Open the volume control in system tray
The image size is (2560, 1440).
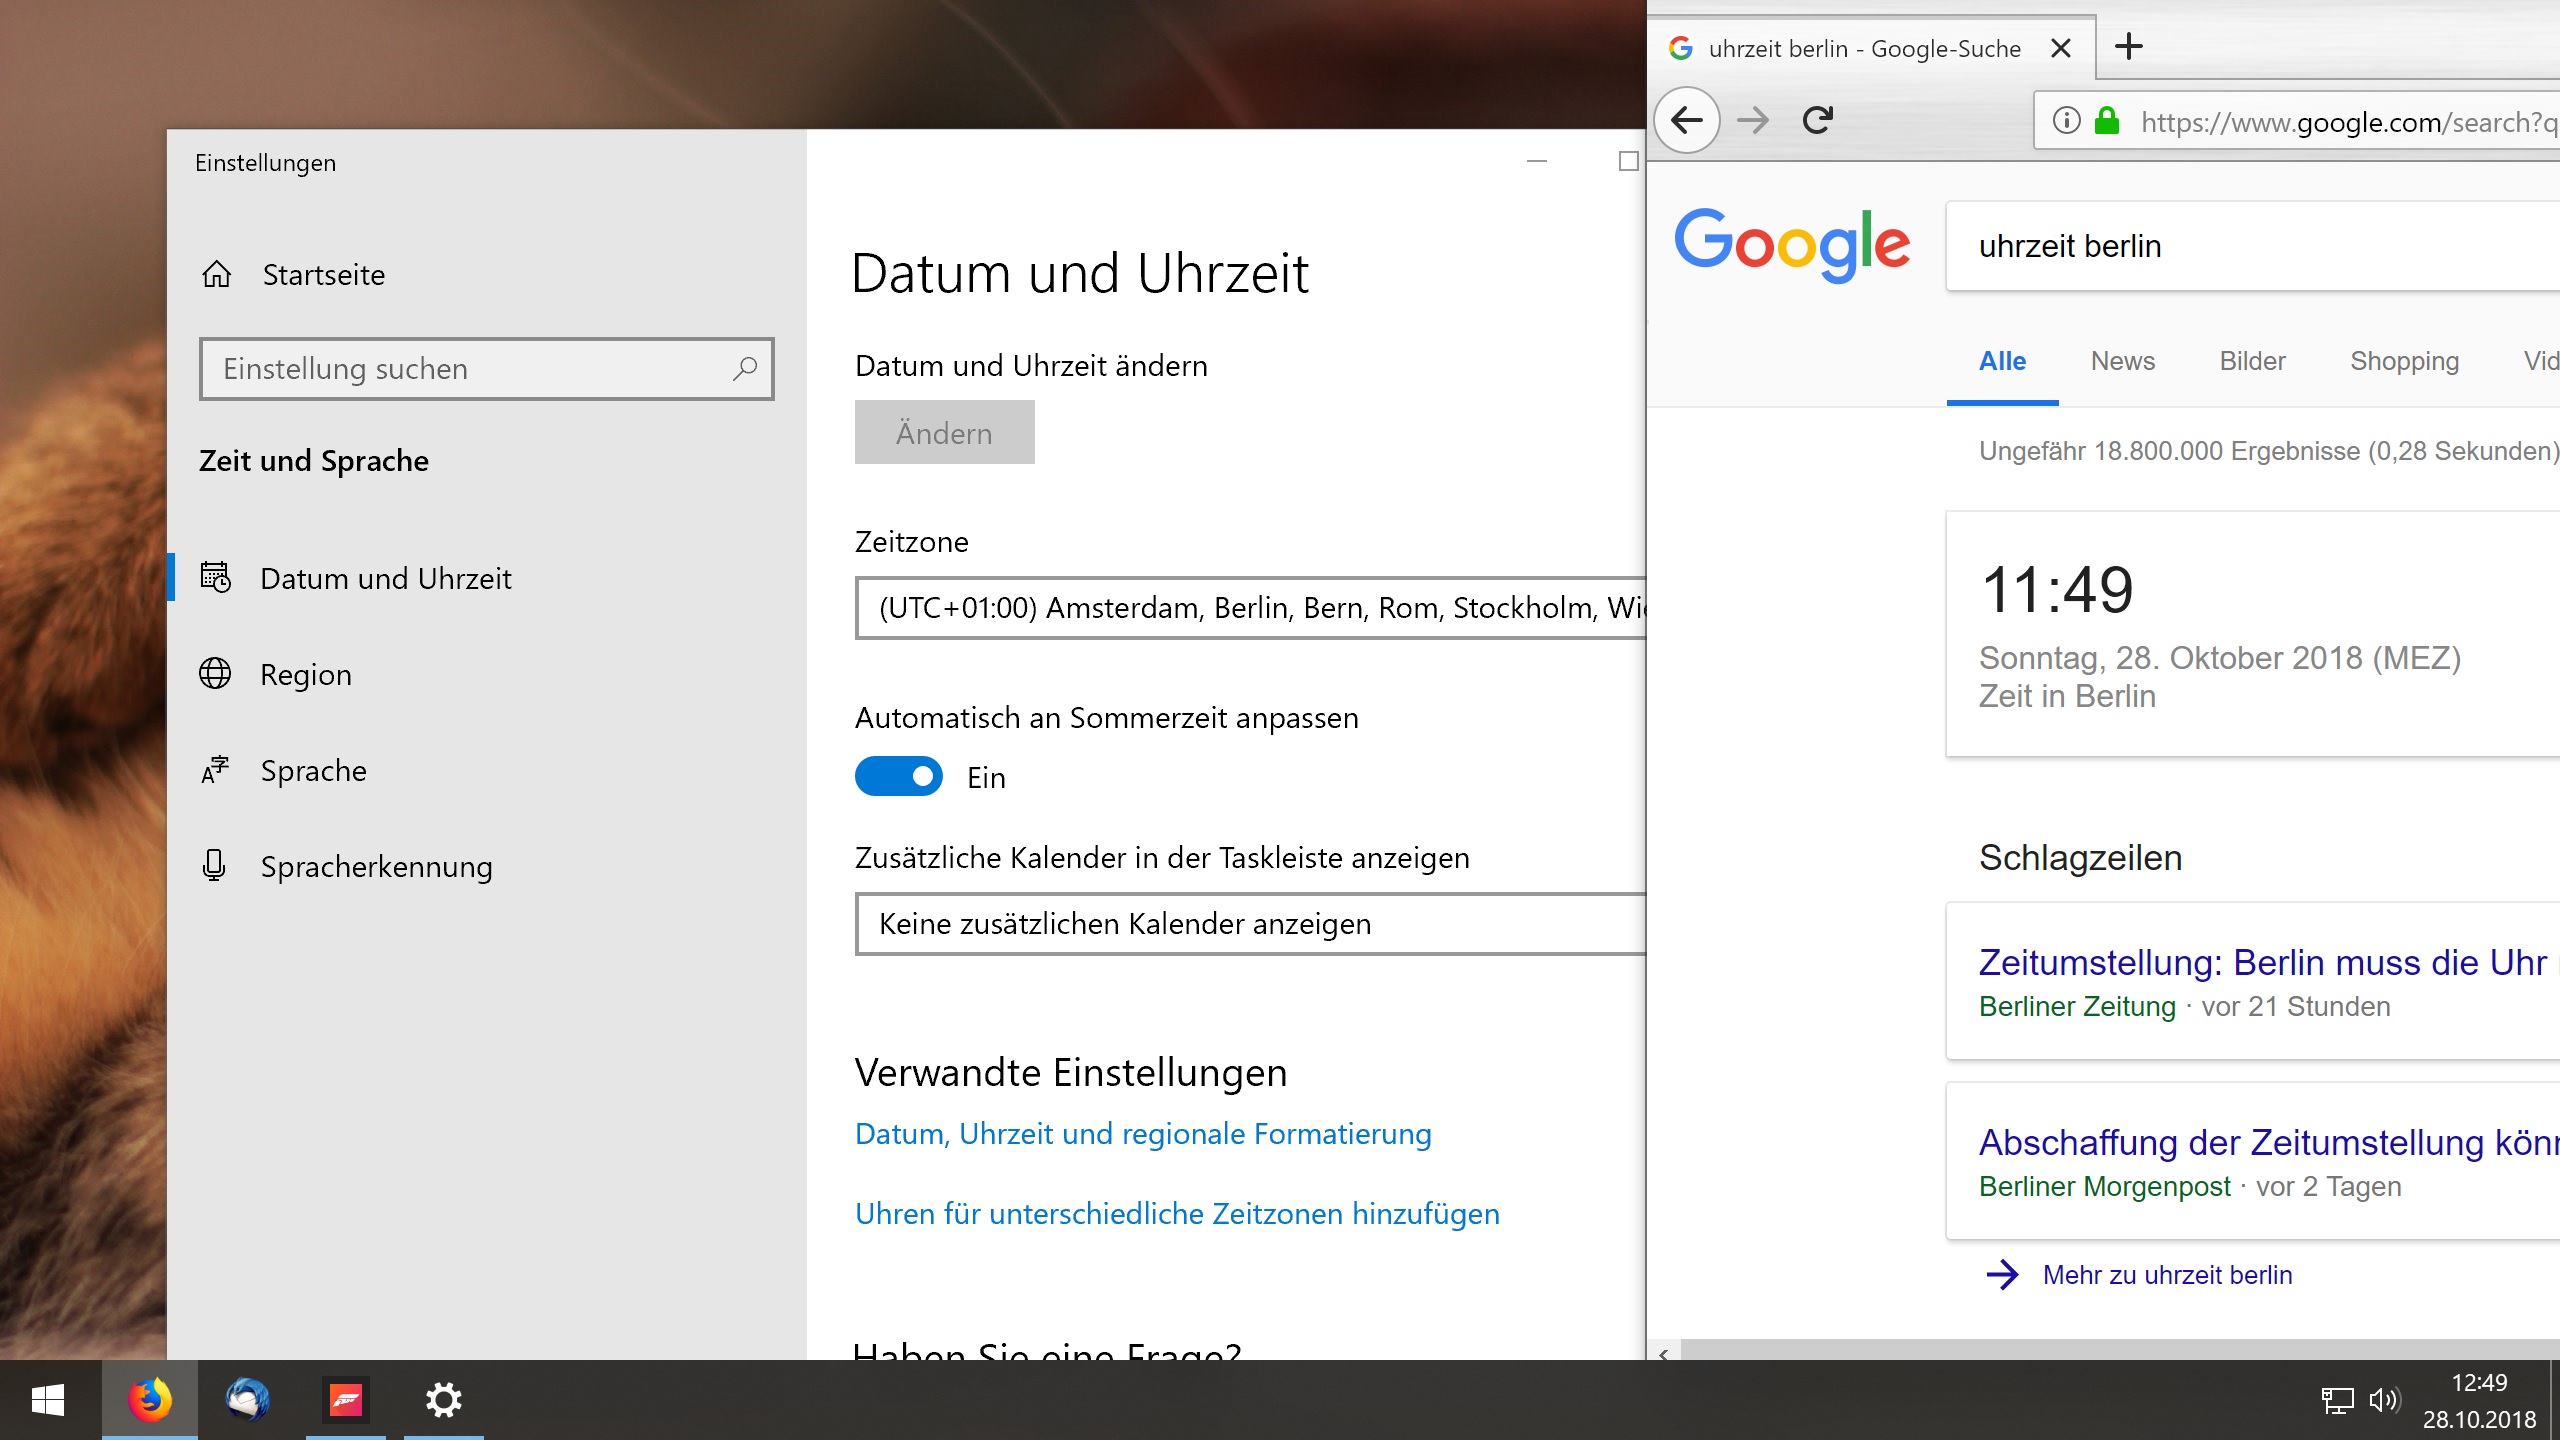(x=2387, y=1399)
